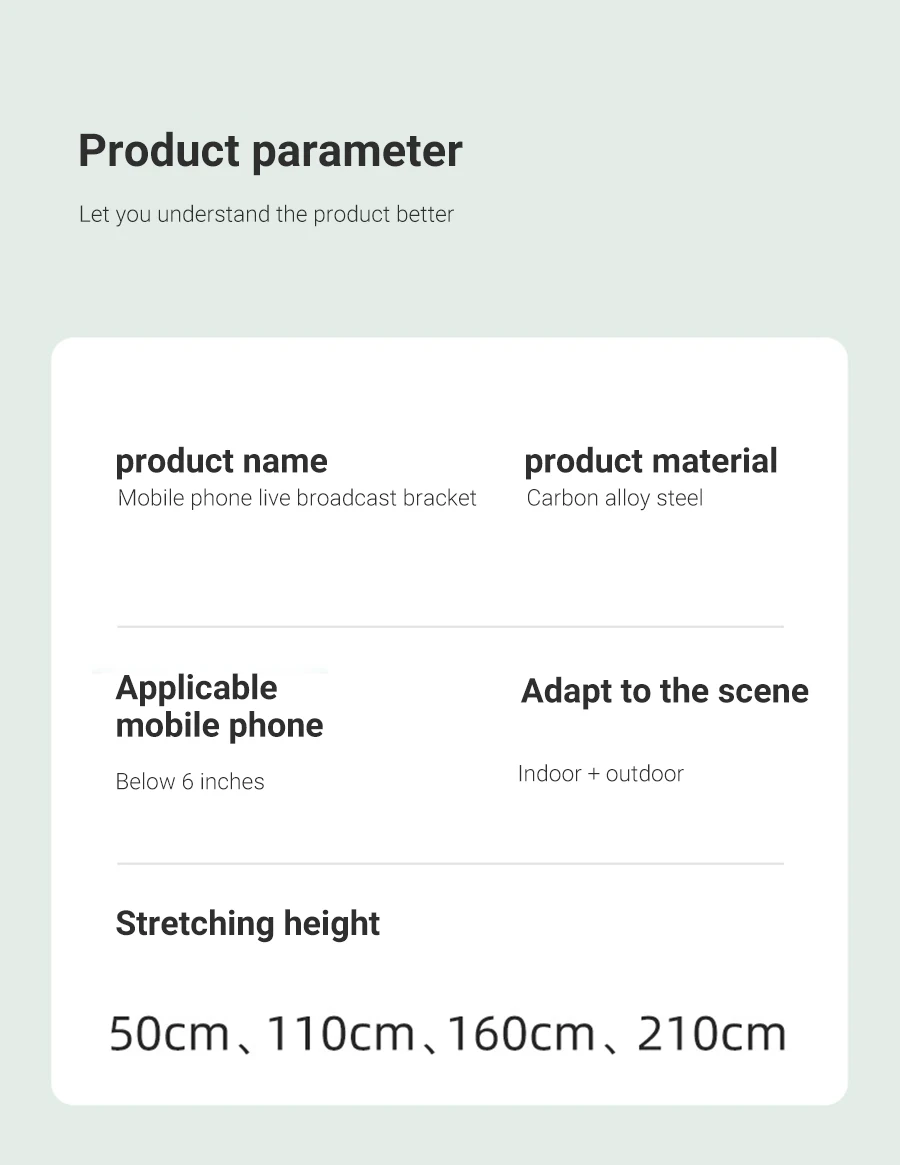
Task: Click the "product name" label
Action: point(221,461)
